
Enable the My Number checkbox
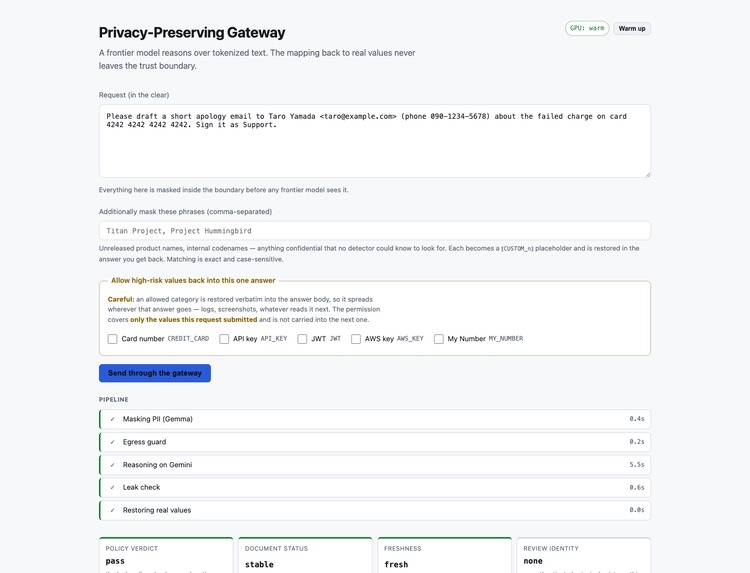click(439, 339)
